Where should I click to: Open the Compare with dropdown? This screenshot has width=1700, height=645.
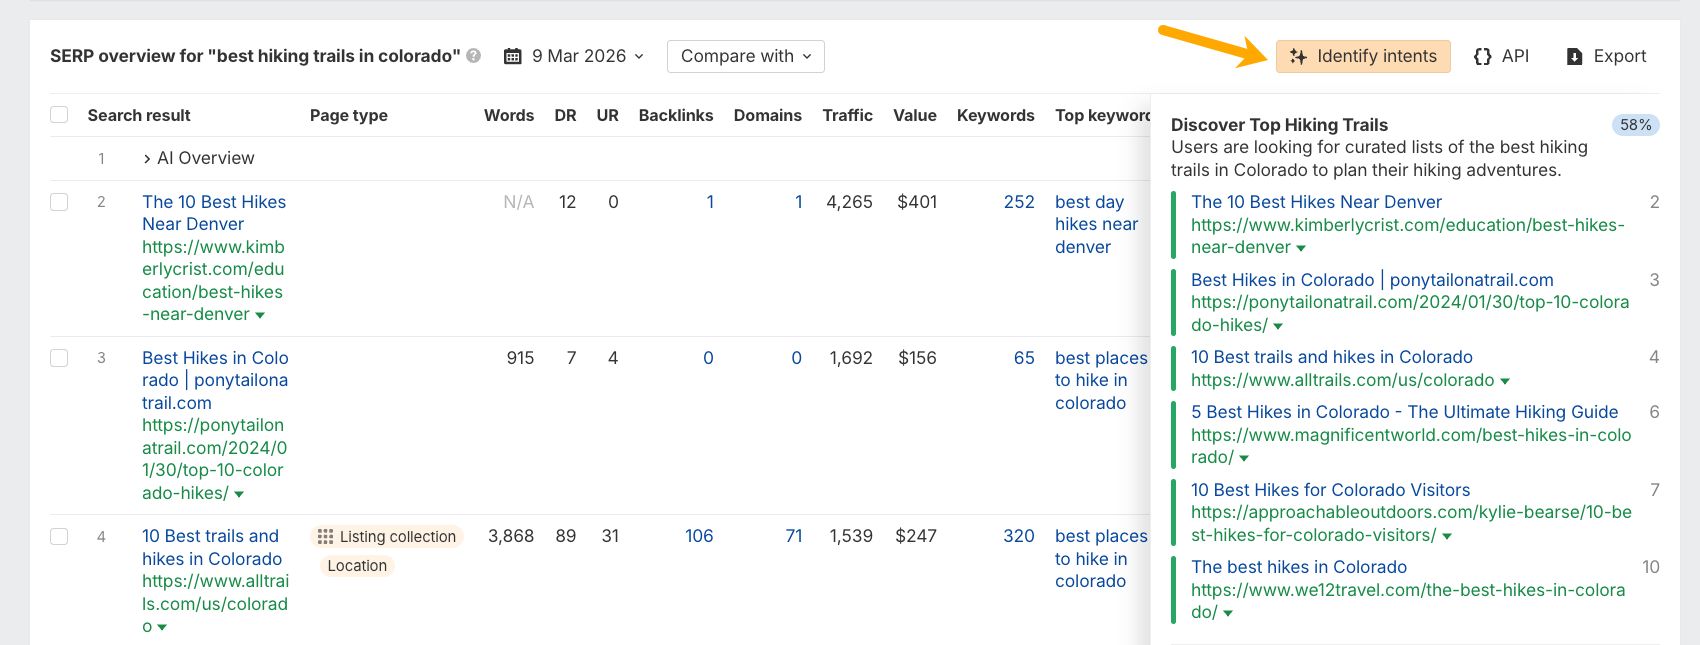[x=745, y=56]
